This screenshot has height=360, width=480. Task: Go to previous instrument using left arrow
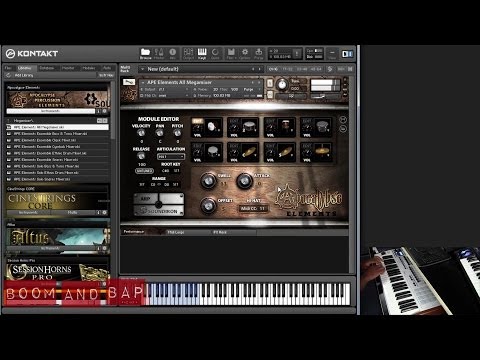[x=253, y=82]
